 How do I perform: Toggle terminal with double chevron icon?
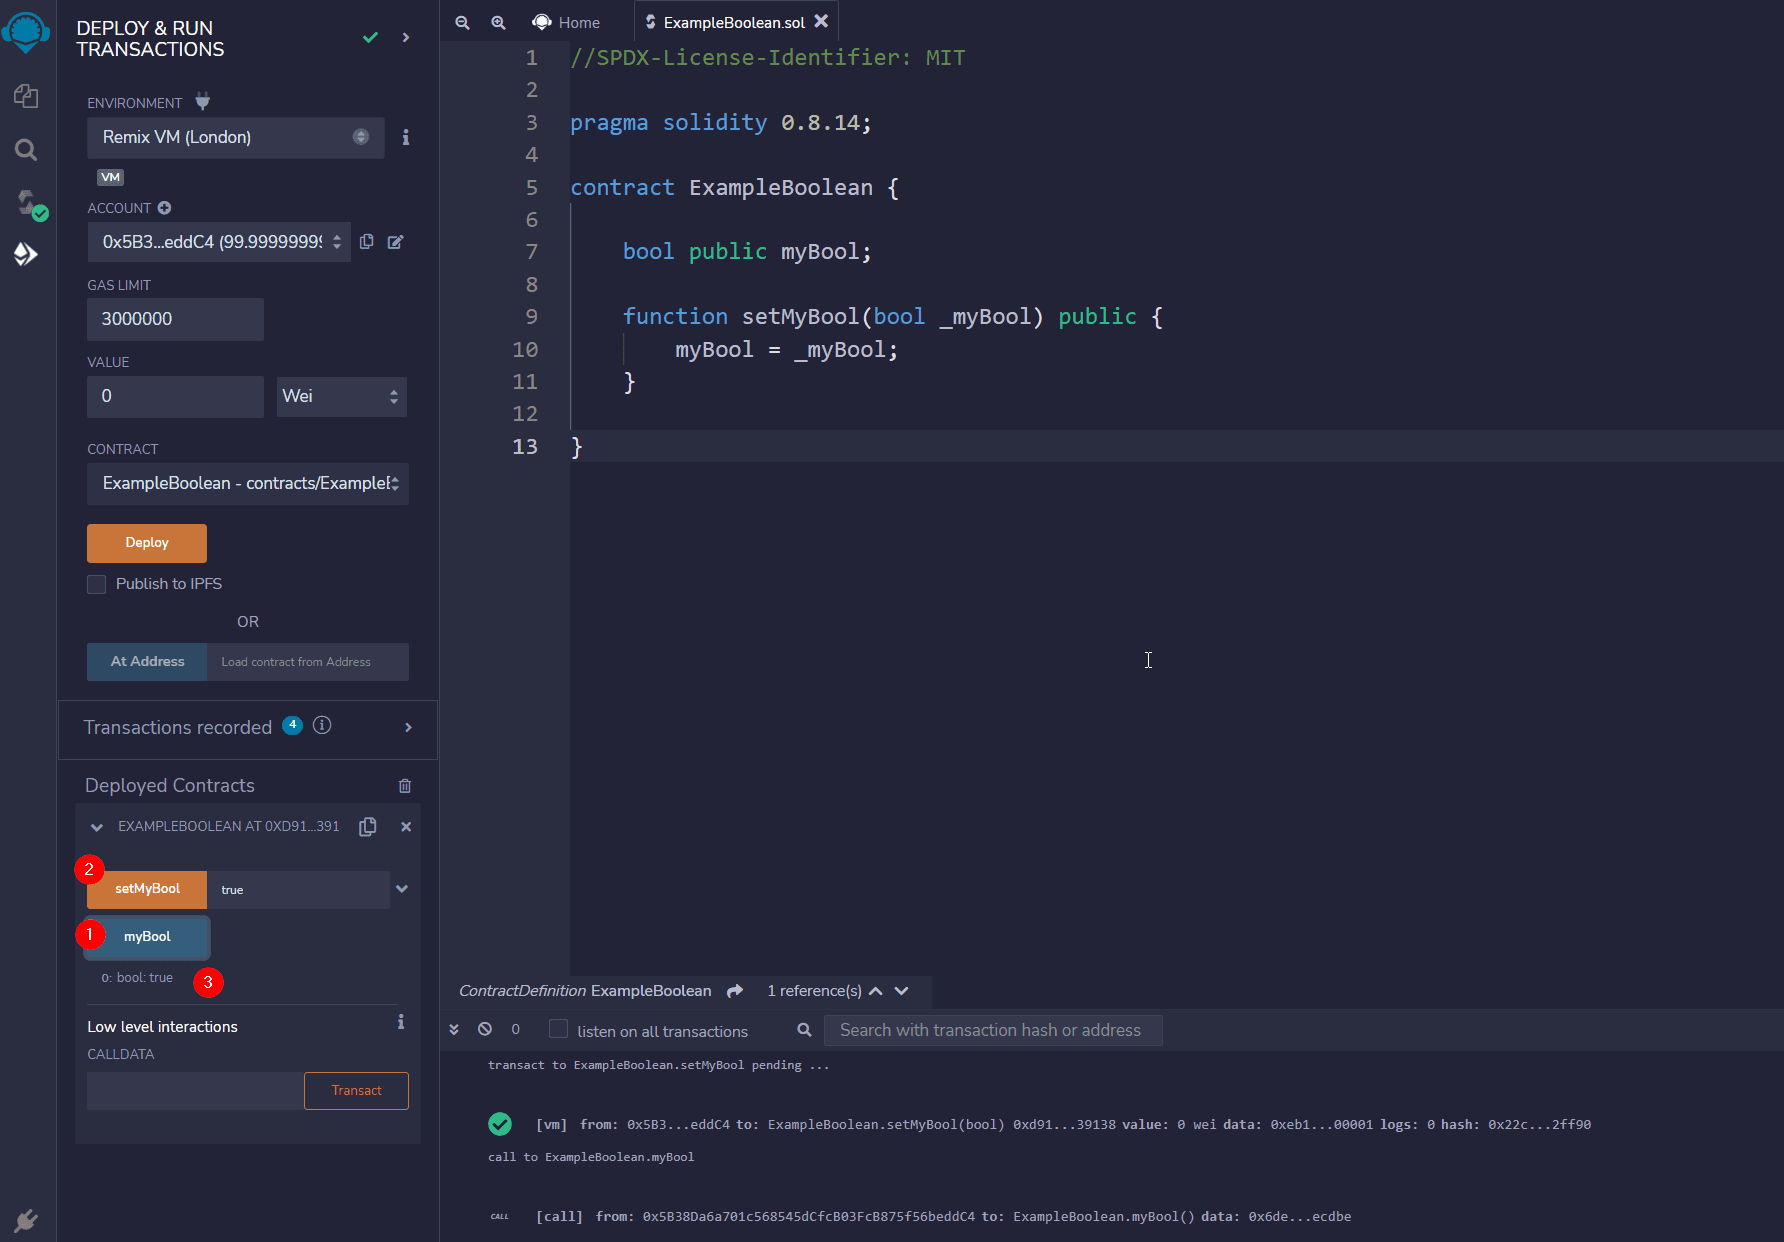tap(454, 1029)
